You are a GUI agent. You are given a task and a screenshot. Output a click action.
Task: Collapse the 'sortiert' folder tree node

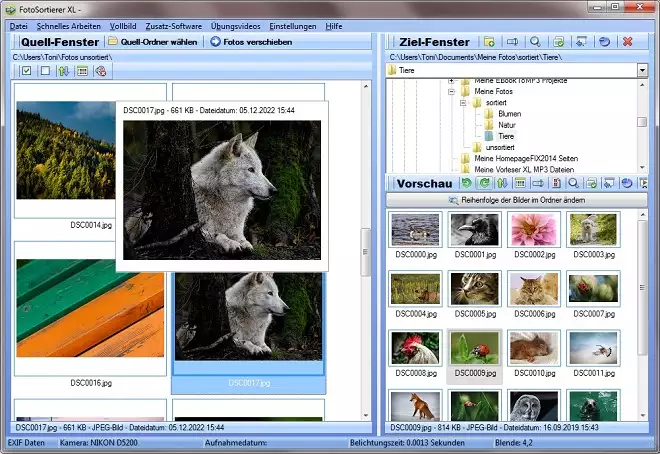(x=464, y=102)
